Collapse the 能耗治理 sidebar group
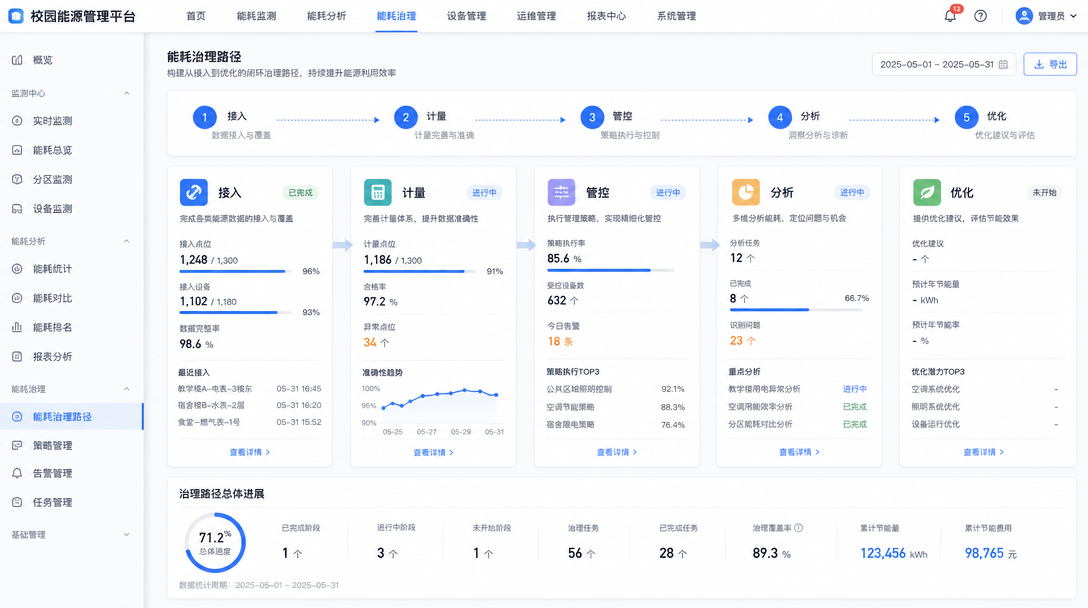The height and width of the screenshot is (608, 1088). coord(126,389)
